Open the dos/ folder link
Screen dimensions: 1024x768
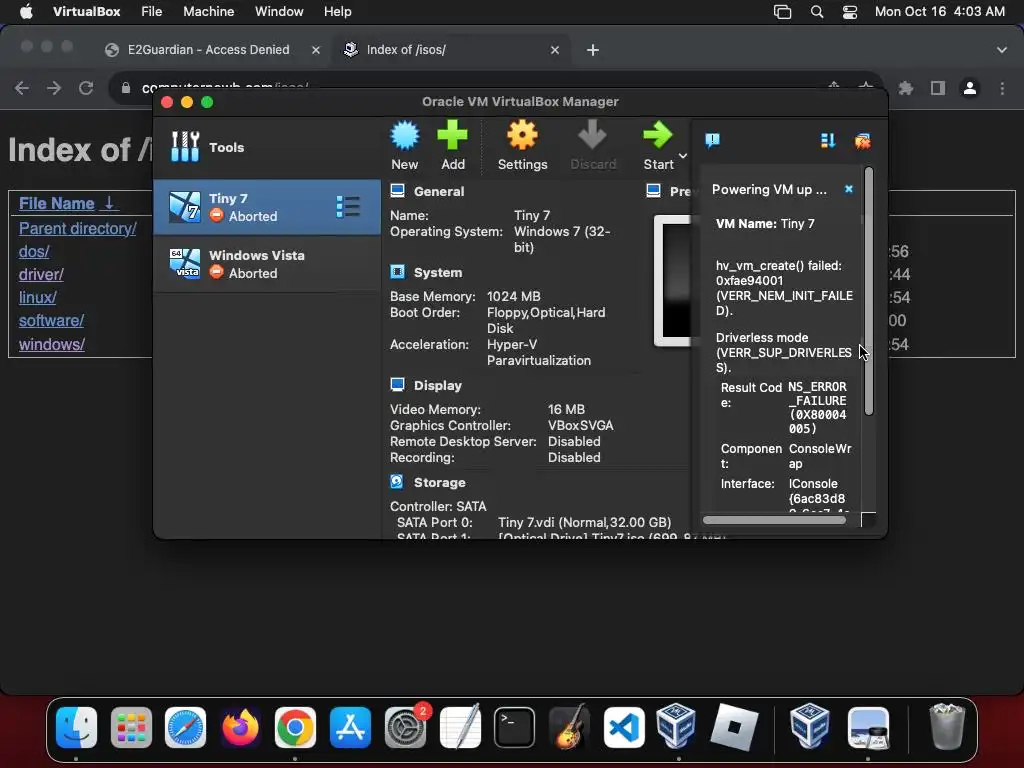tap(34, 251)
